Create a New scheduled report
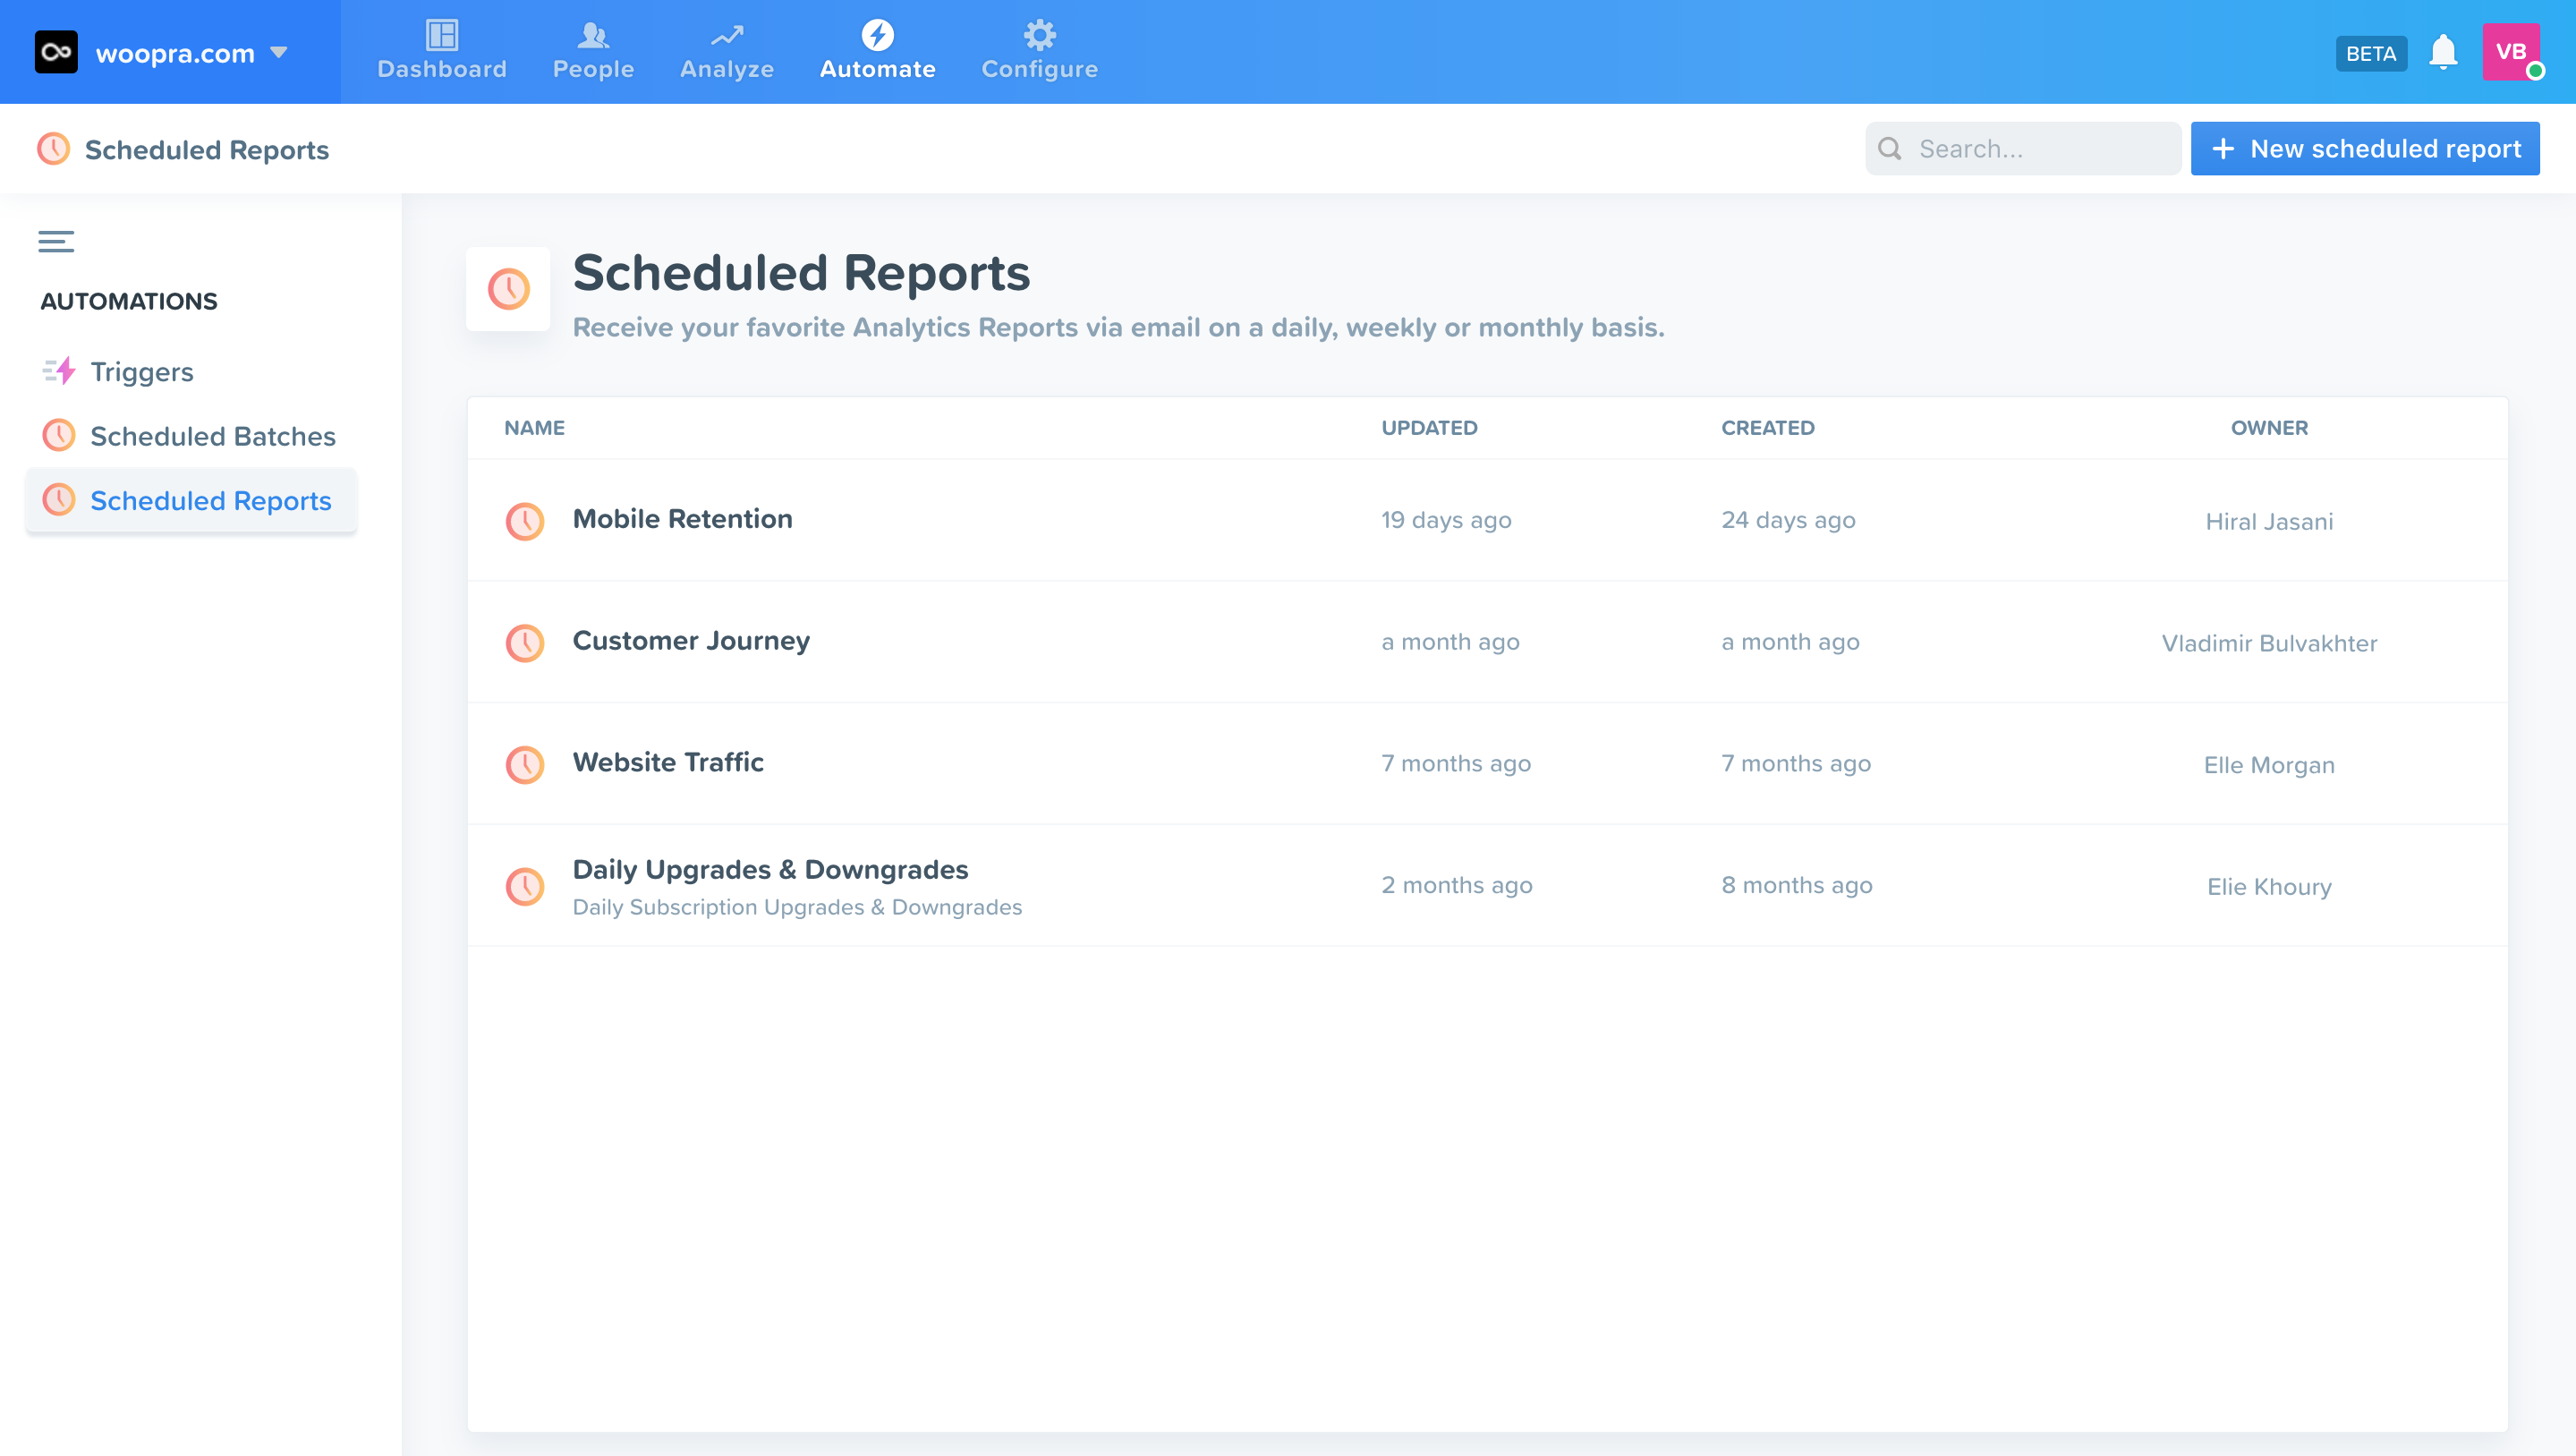 [2364, 149]
